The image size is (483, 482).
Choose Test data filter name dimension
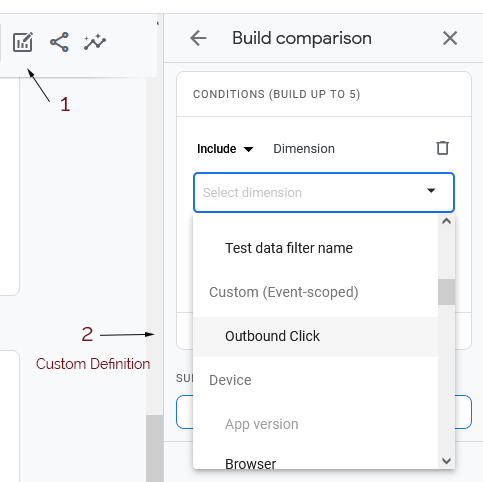click(x=315, y=248)
